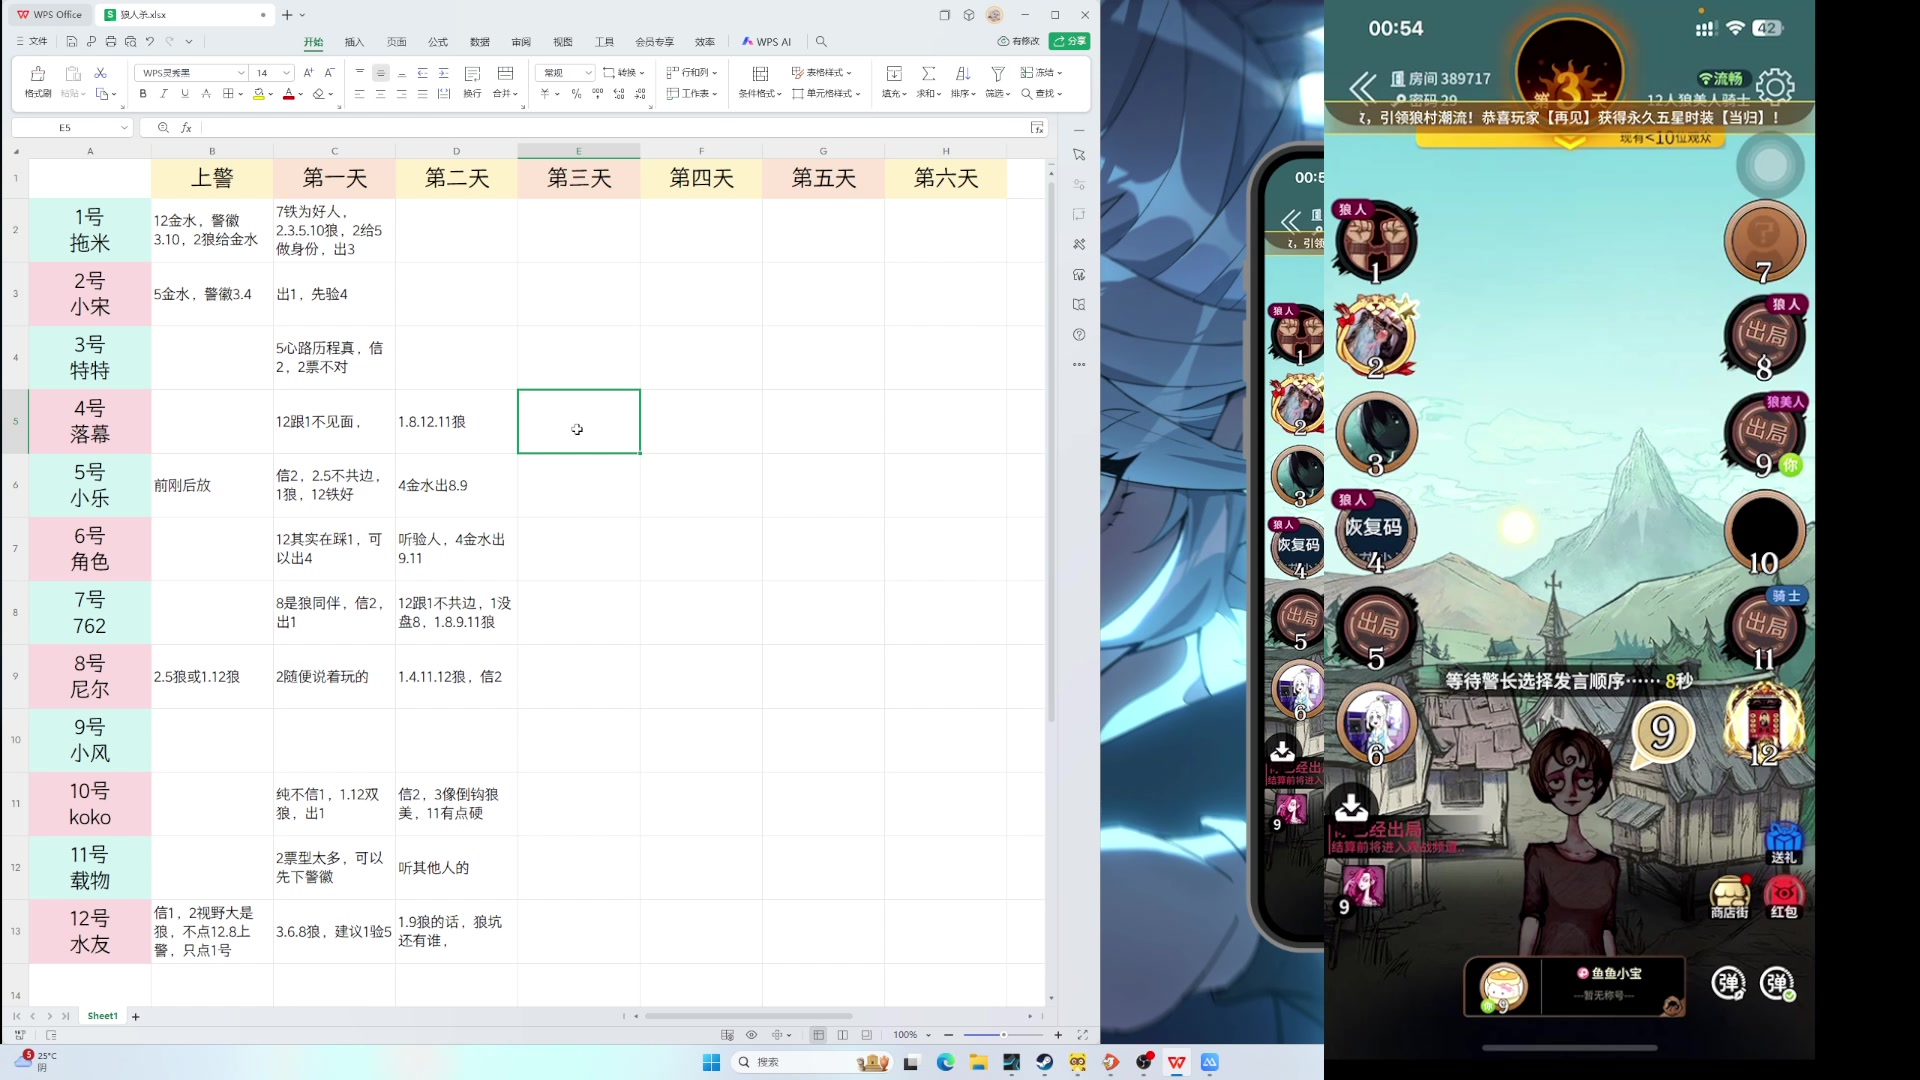This screenshot has height=1080, width=1920.
Task: Toggle bold formatting in ribbon
Action: point(143,94)
